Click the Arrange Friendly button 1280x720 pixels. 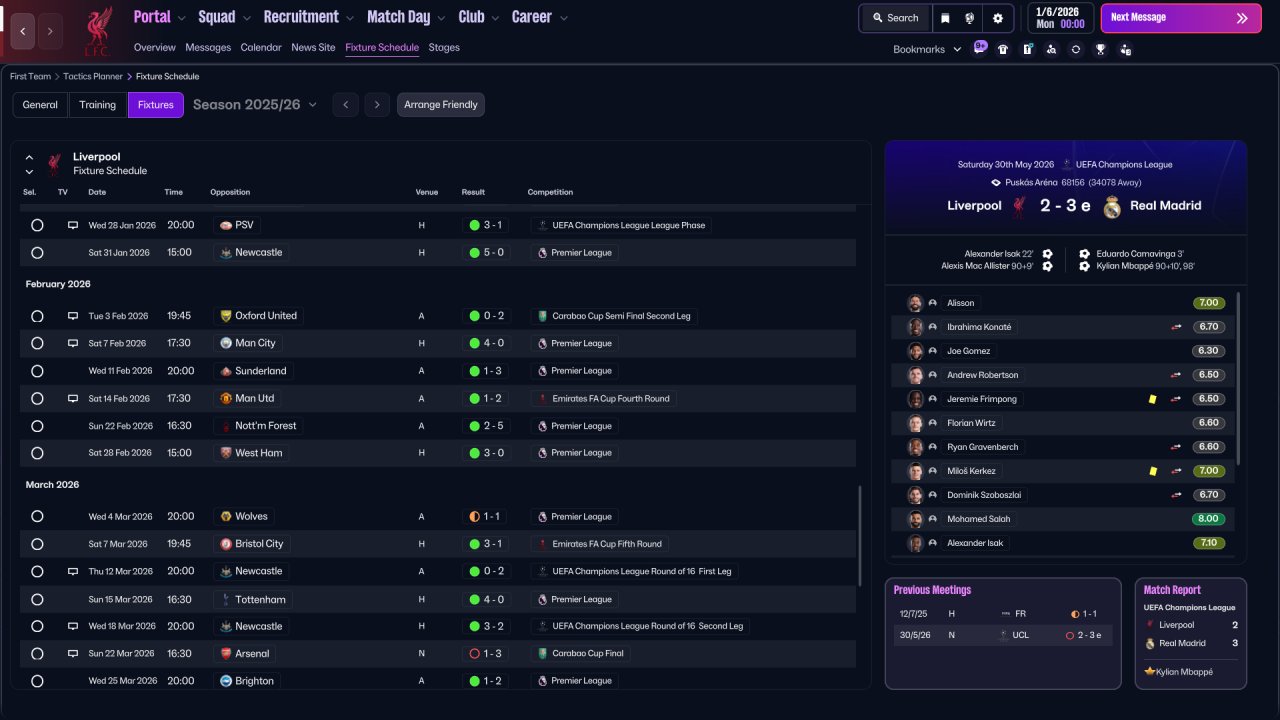(x=441, y=105)
